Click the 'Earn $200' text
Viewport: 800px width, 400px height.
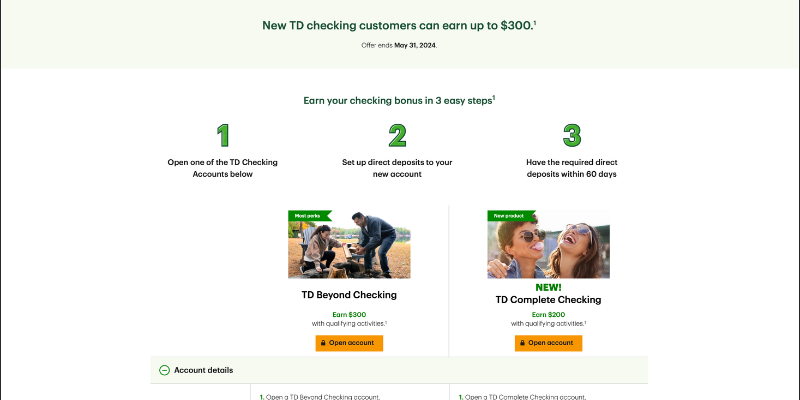click(548, 314)
